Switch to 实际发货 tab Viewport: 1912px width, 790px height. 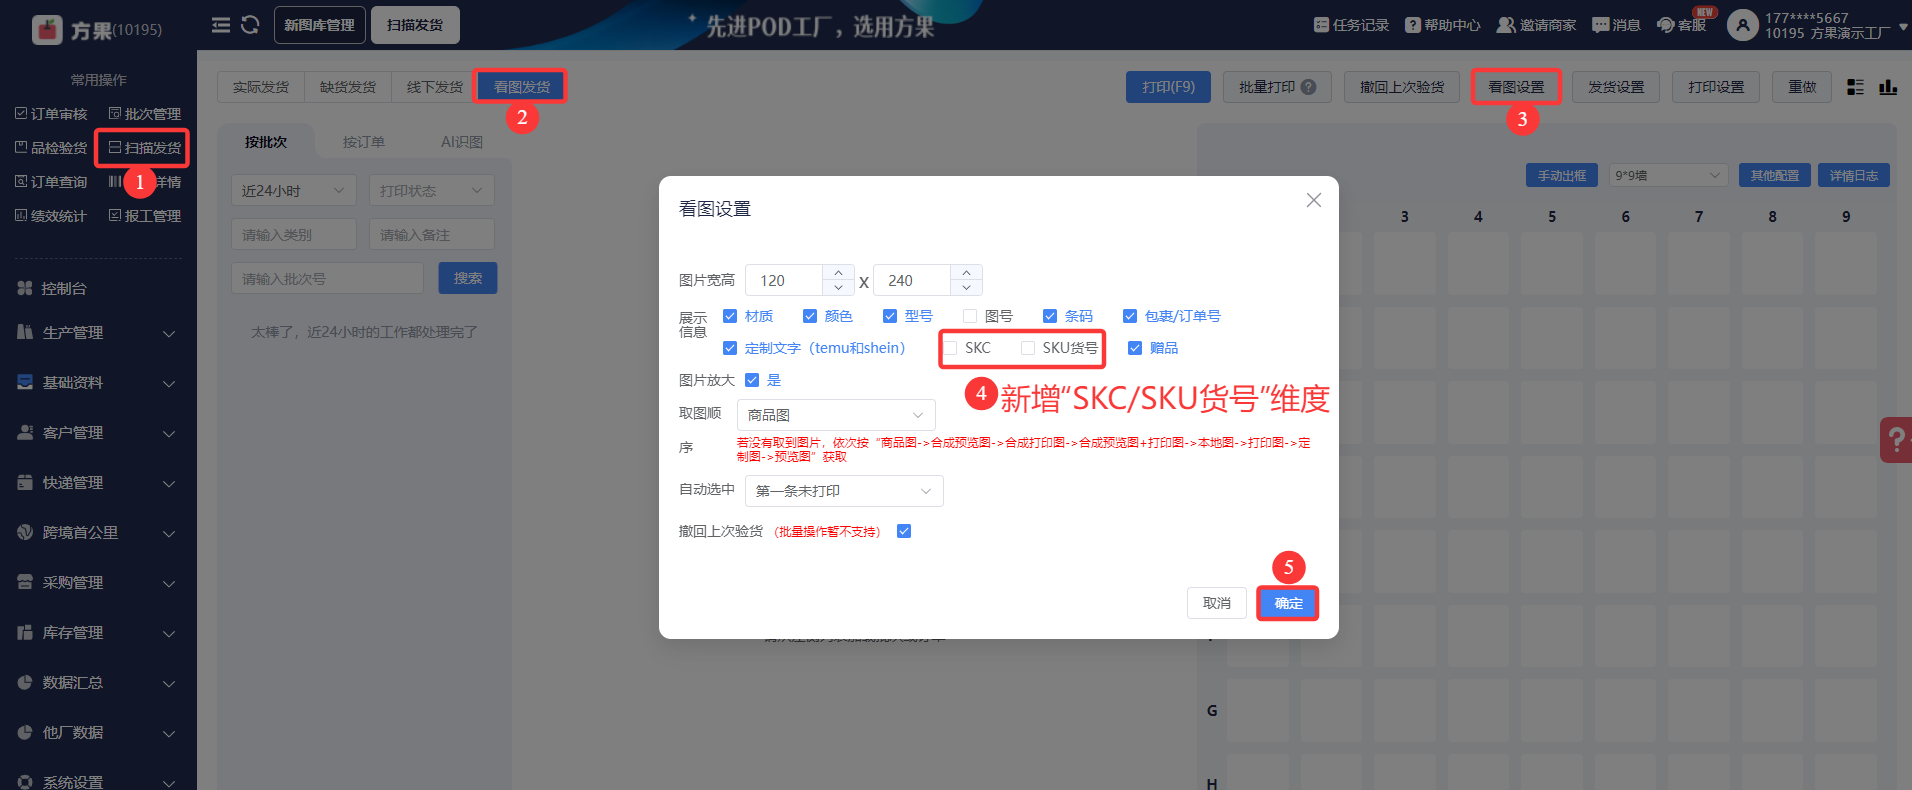click(x=261, y=87)
